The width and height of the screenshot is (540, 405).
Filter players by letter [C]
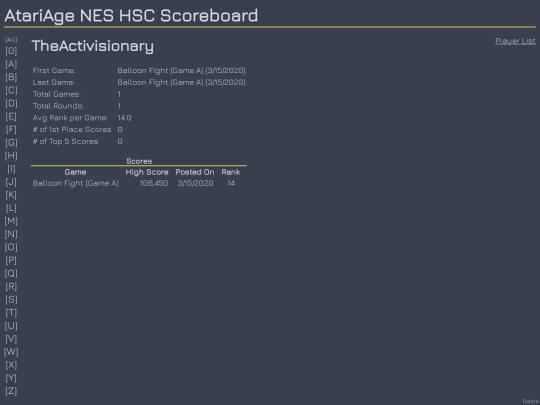click(11, 90)
